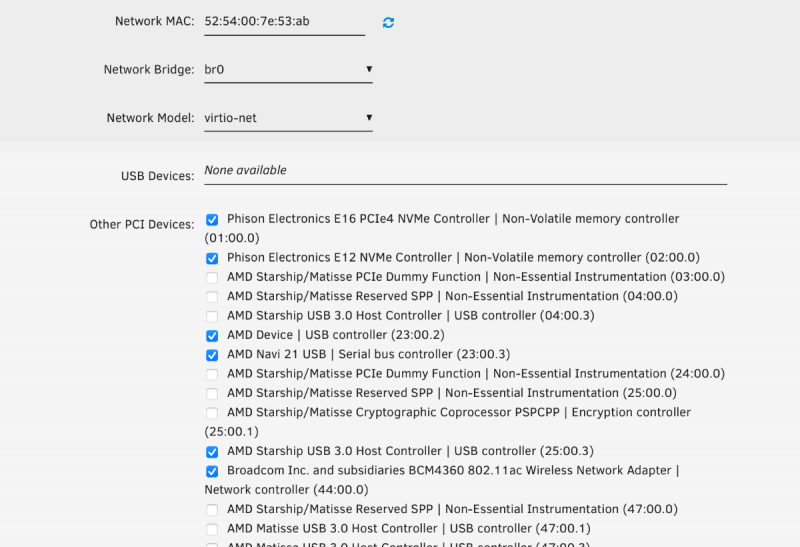Disable AMD Navi 21 USB controller
The width and height of the screenshot is (800, 547).
click(x=212, y=355)
